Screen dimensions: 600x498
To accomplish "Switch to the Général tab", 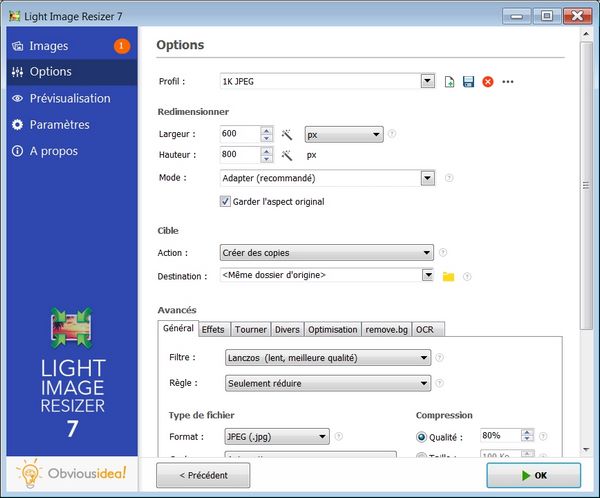I will pyautogui.click(x=178, y=328).
